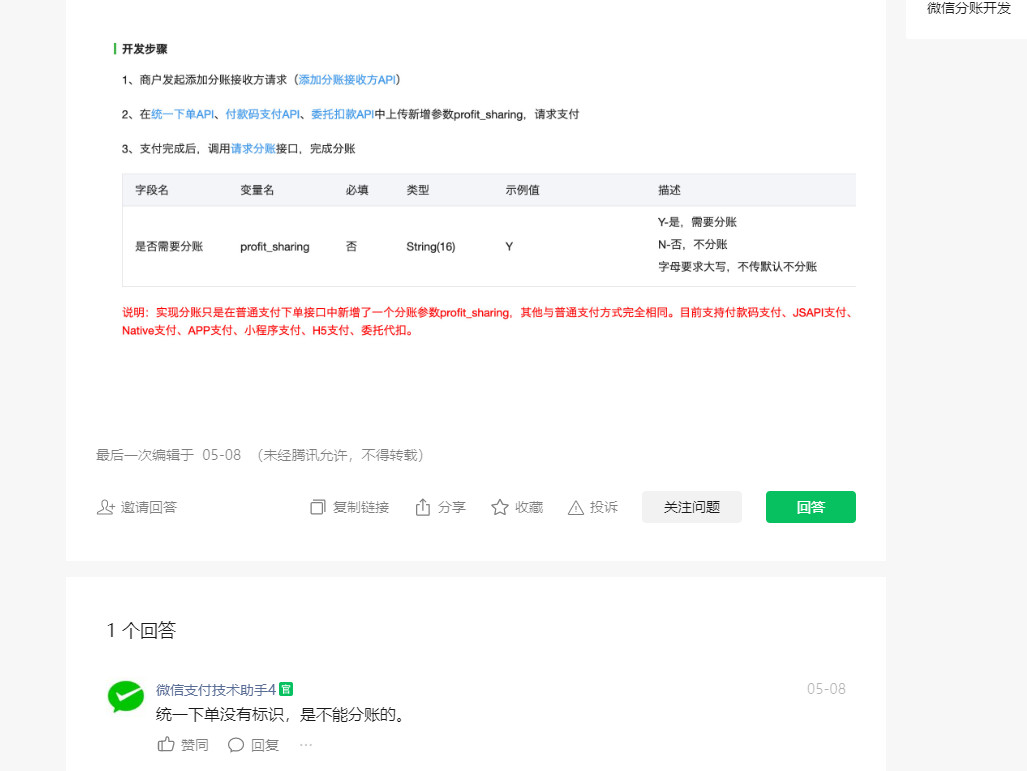Viewport: 1027px width, 771px height.
Task: Click the green 回答 button
Action: point(810,507)
